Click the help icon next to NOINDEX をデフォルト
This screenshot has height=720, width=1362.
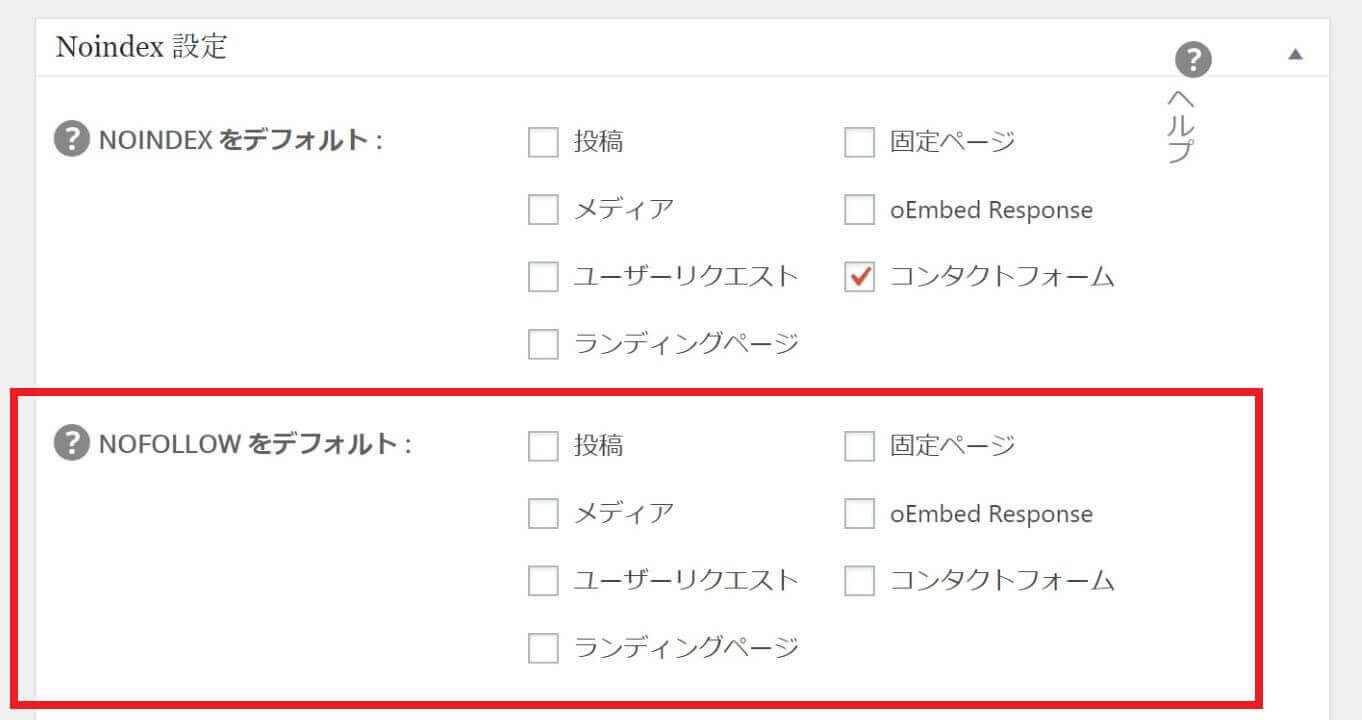click(x=70, y=141)
